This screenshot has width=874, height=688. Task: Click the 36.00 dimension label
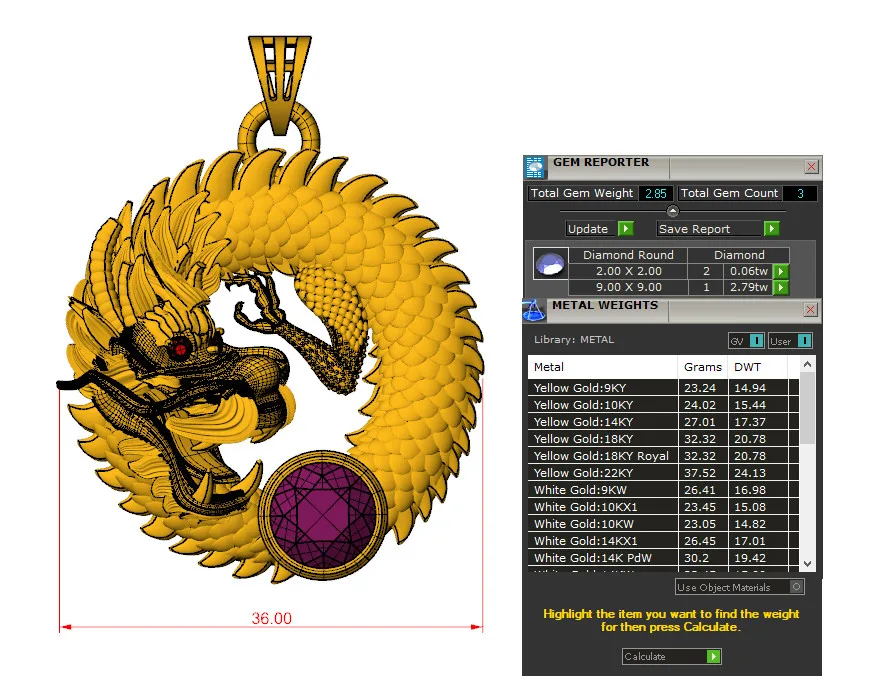click(271, 618)
